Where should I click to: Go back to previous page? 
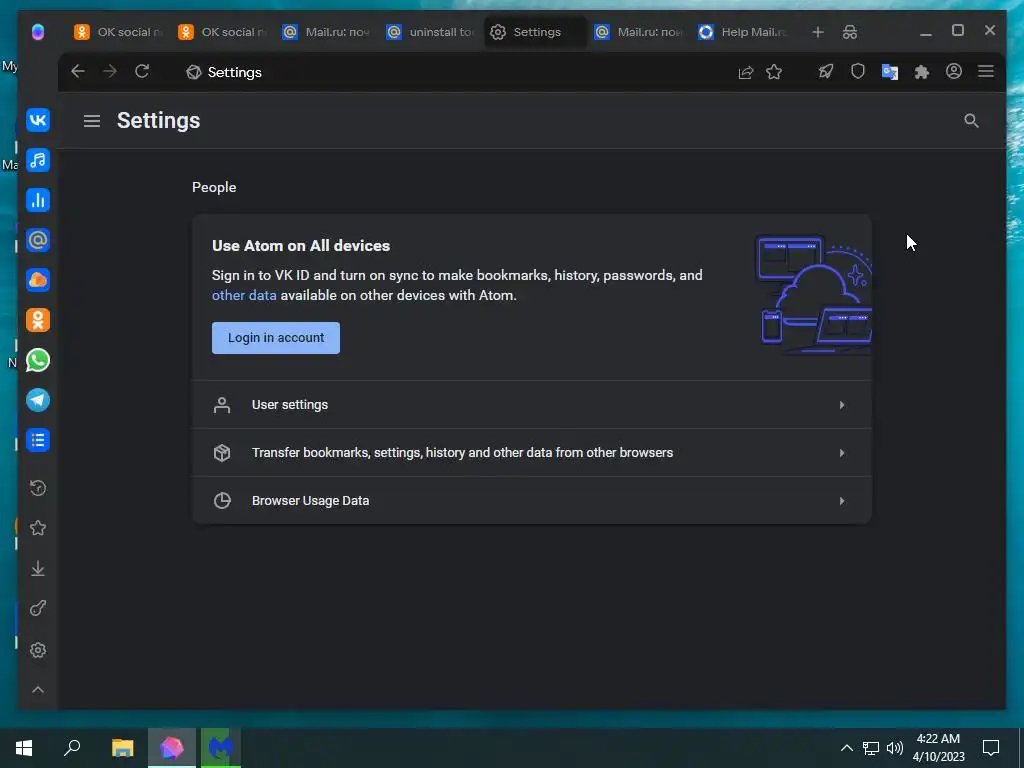coord(78,71)
